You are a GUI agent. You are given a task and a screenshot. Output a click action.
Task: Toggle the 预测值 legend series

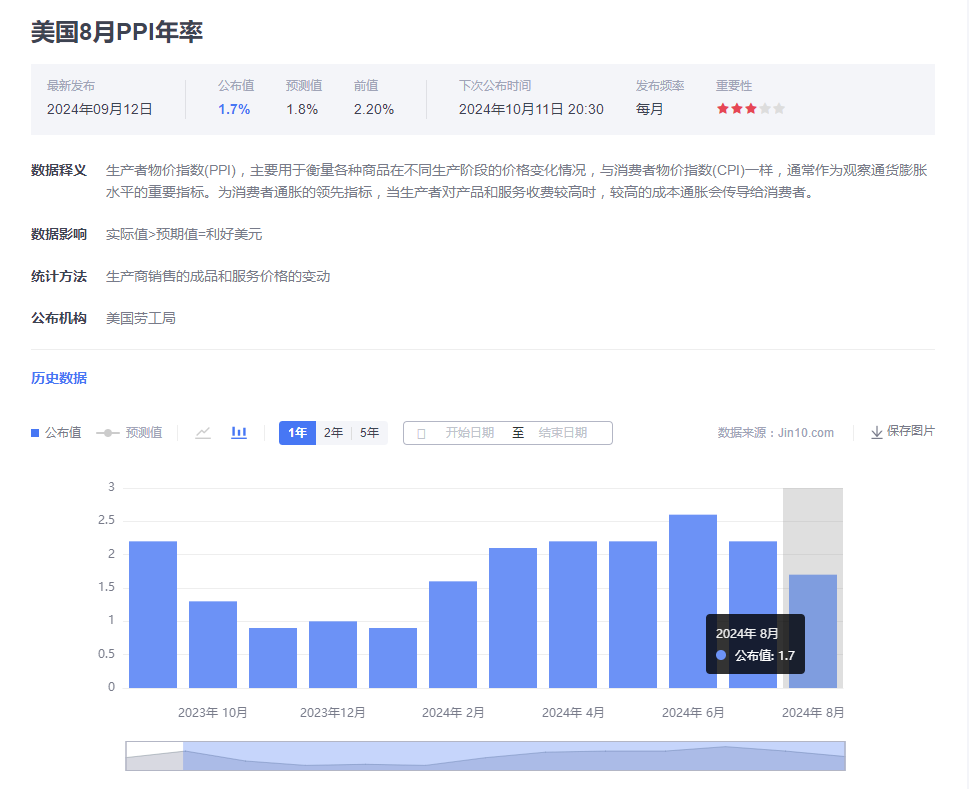click(129, 433)
